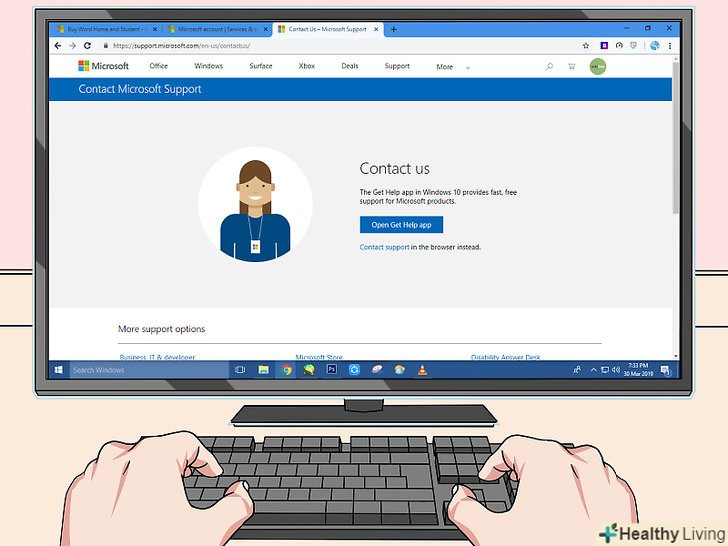
Task: Open the Deals menu item
Action: click(x=350, y=66)
